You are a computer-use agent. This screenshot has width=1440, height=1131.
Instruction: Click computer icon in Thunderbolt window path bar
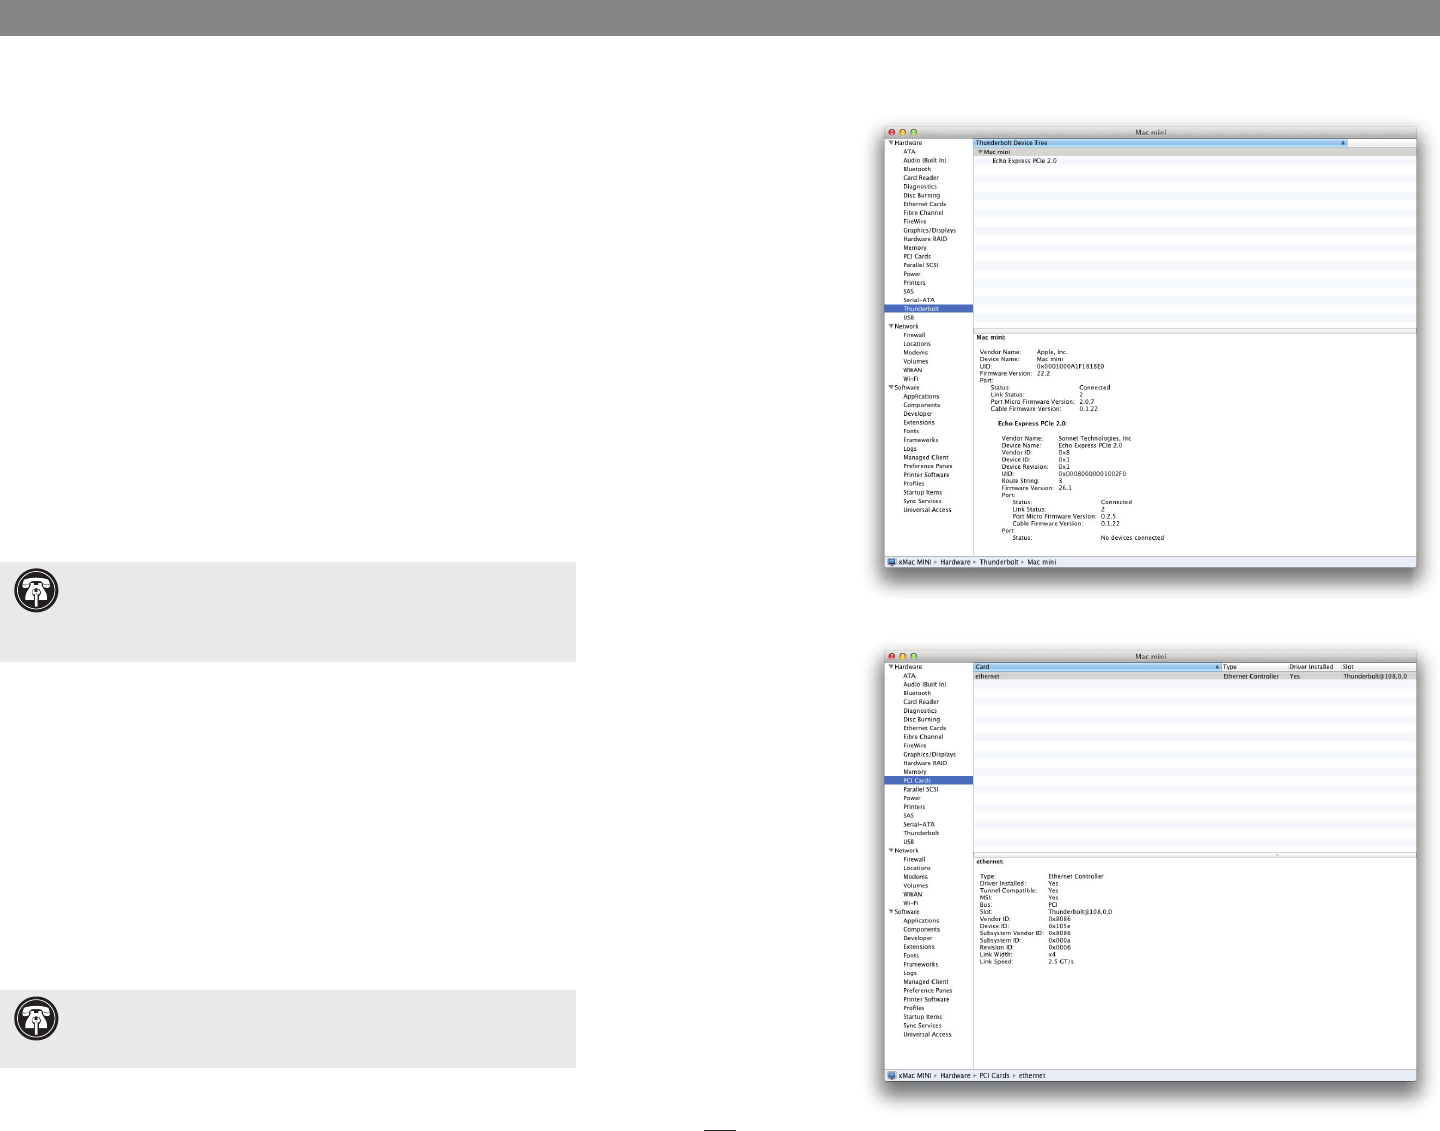click(x=892, y=562)
